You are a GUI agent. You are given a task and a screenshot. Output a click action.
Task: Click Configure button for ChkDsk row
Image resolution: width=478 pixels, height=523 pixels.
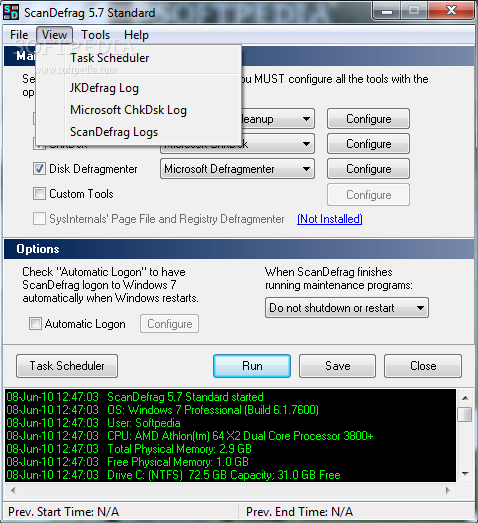point(369,144)
